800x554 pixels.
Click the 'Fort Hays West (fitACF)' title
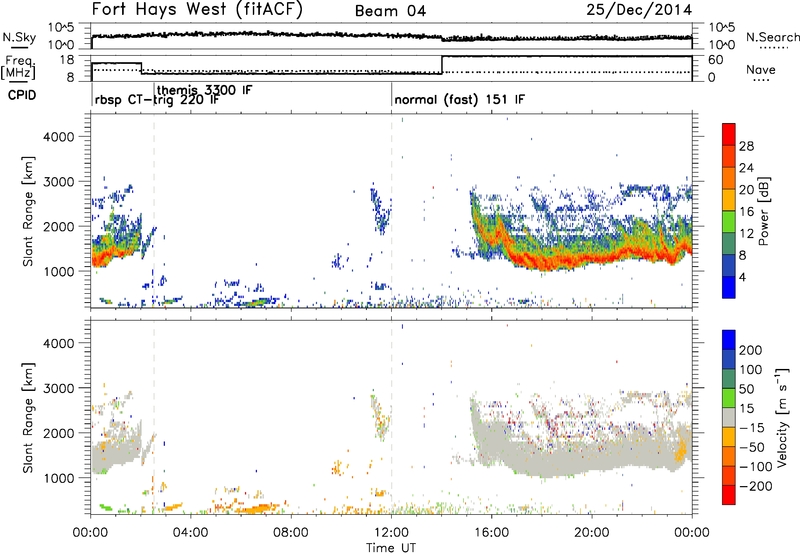197,10
